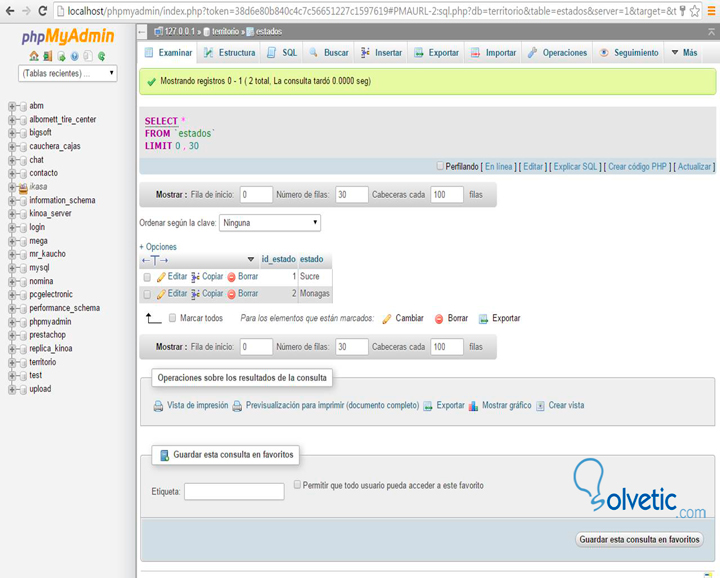
Task: Click the Crear vista icon
Action: click(540, 406)
